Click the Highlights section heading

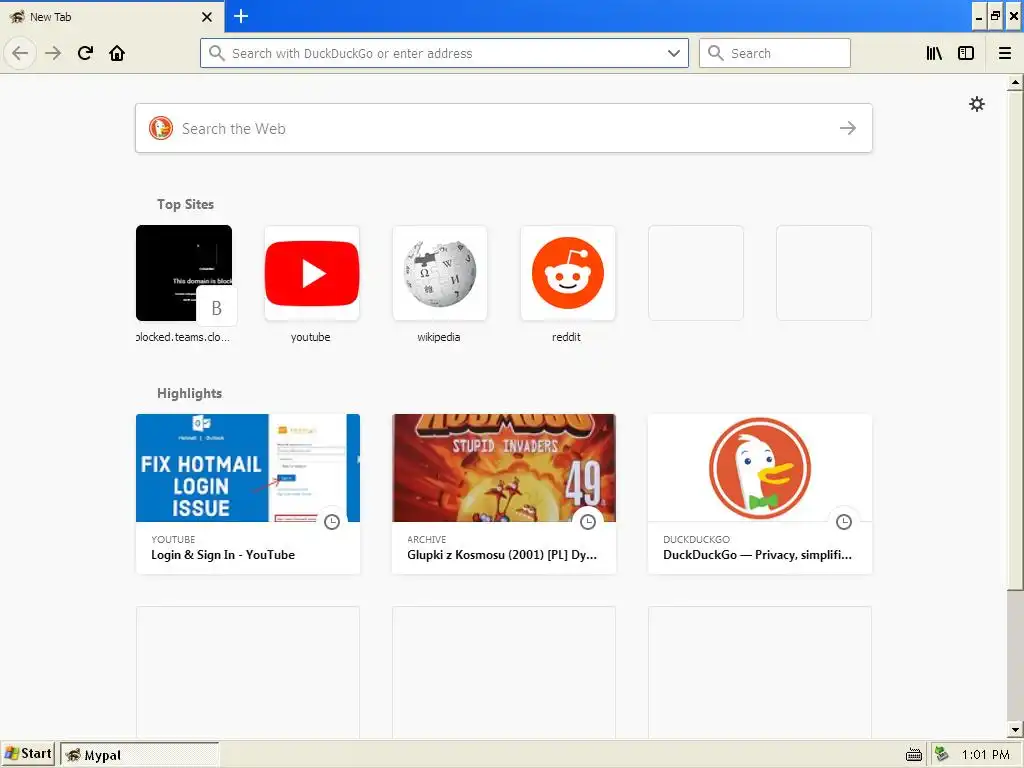pyautogui.click(x=189, y=393)
